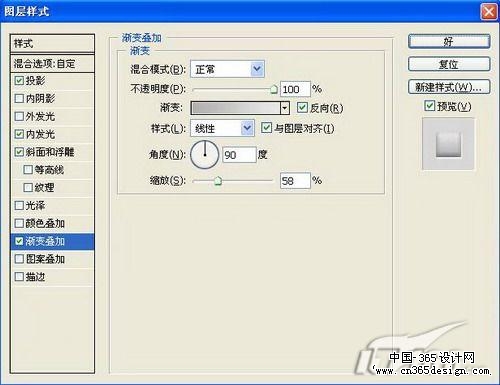Click the gradient color bar
Viewport: 500px width, 385px height.
pyautogui.click(x=235, y=108)
